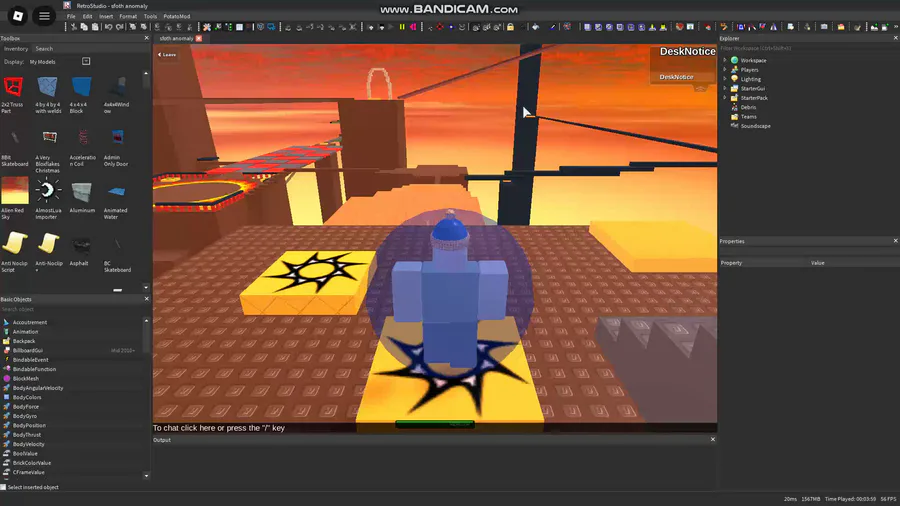
Task: Click the yellow padlock Lock tool icon
Action: [510, 27]
